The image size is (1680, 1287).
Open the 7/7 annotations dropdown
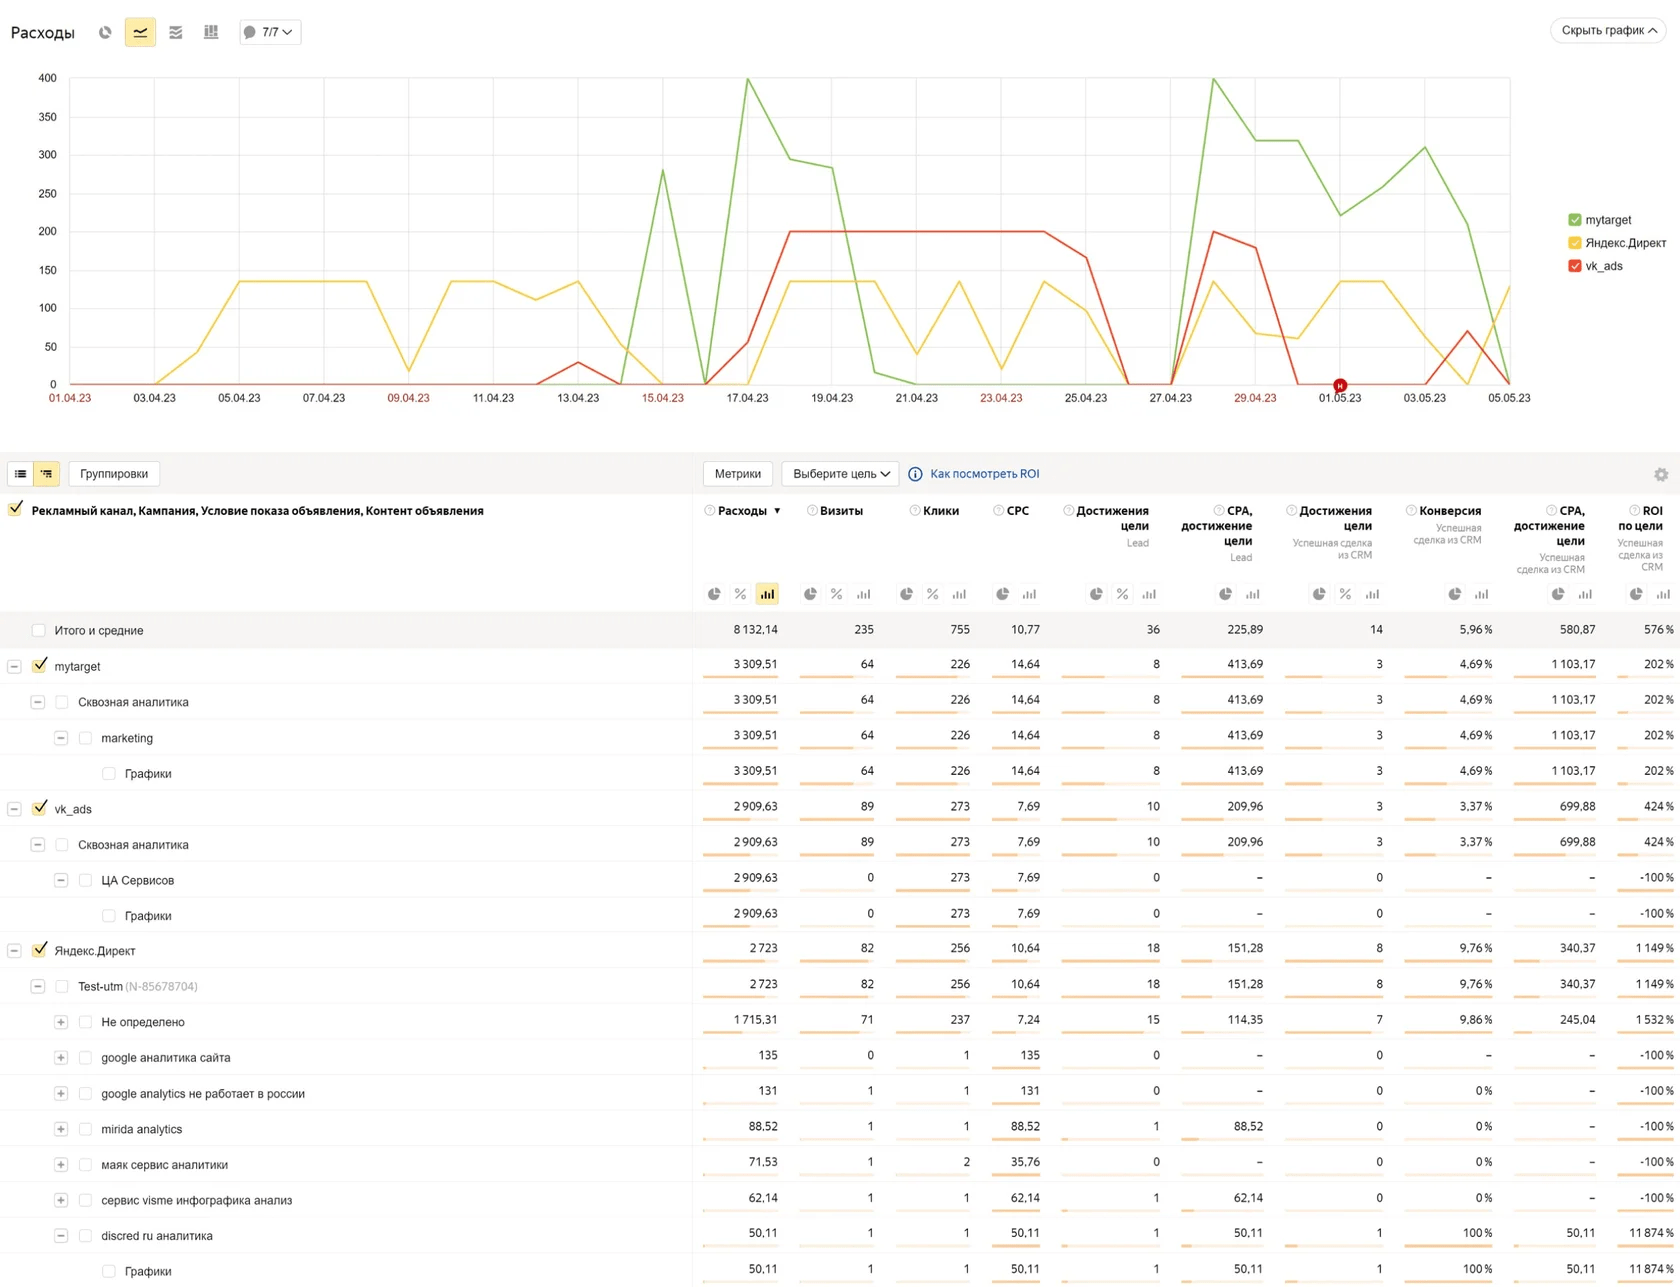[x=270, y=32]
